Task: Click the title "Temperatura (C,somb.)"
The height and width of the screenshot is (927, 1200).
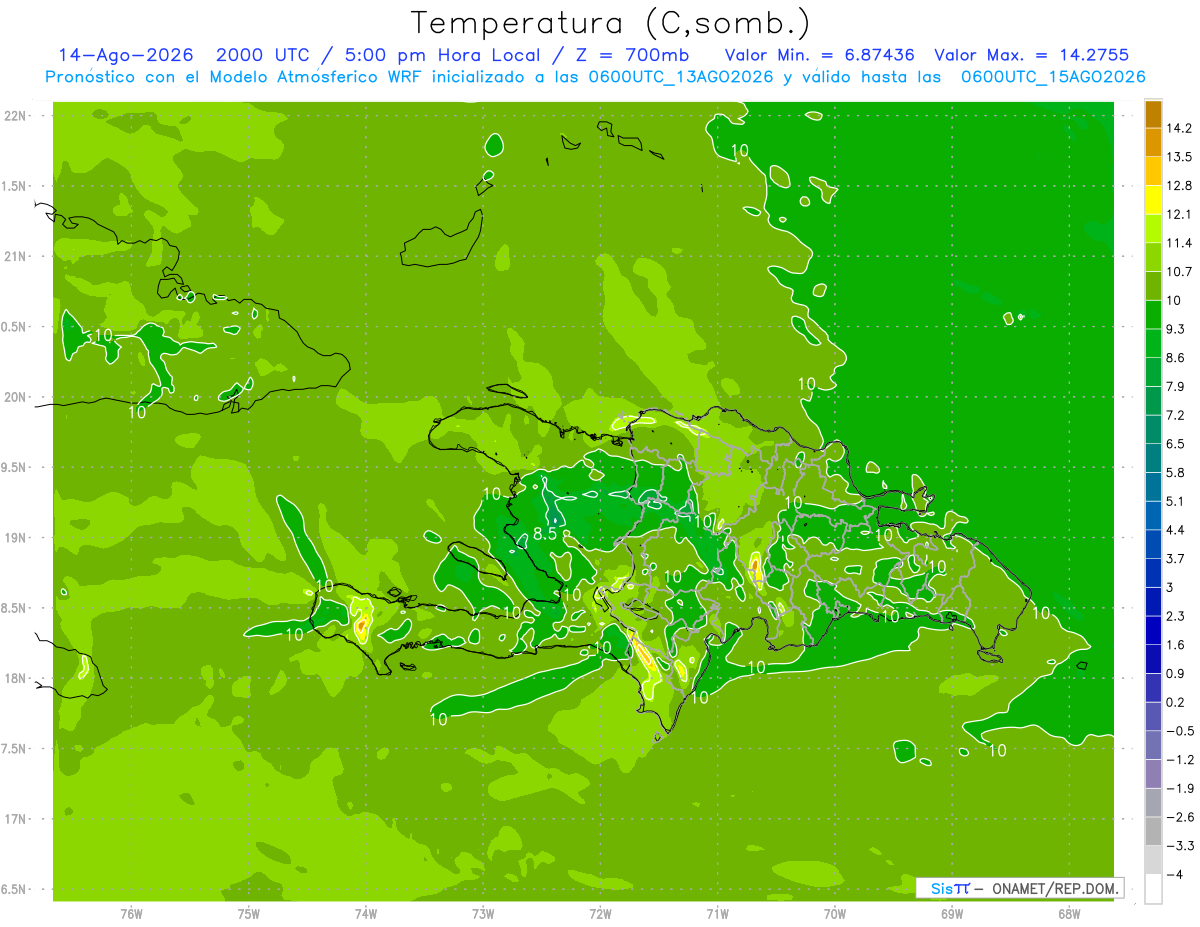Action: click(611, 24)
